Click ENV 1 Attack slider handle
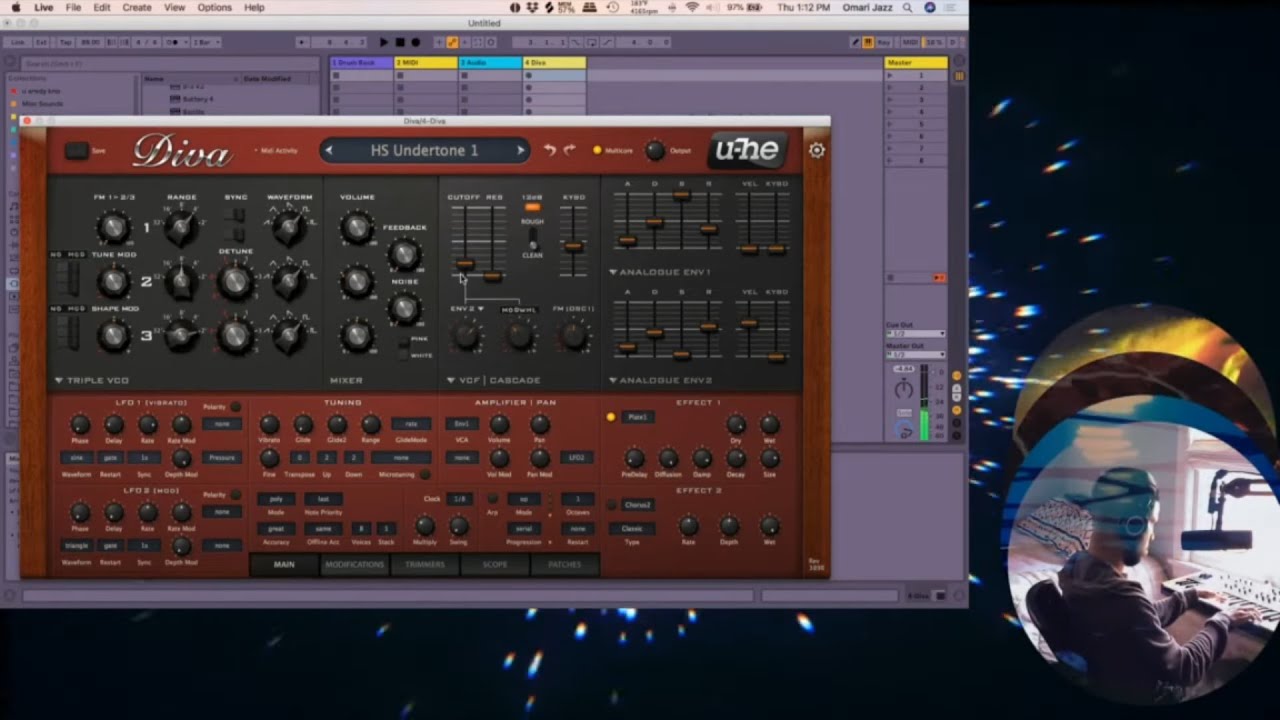Screen dimensions: 1280x720 (x=627, y=240)
